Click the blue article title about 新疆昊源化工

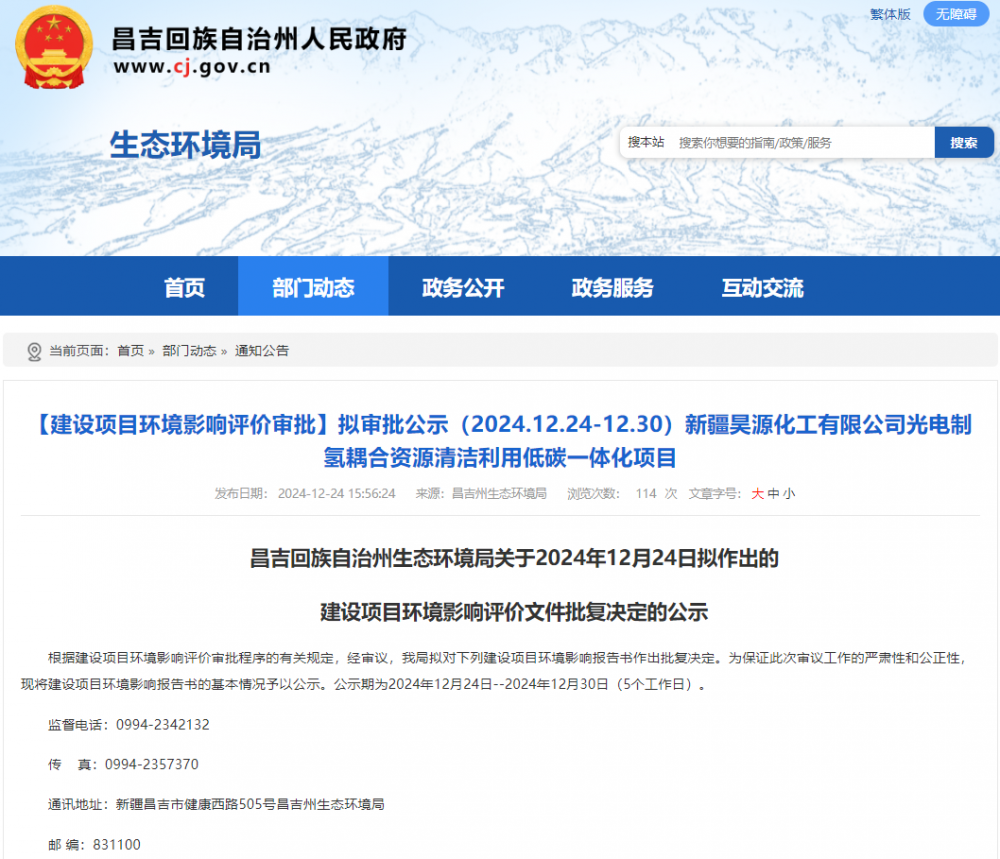click(500, 441)
